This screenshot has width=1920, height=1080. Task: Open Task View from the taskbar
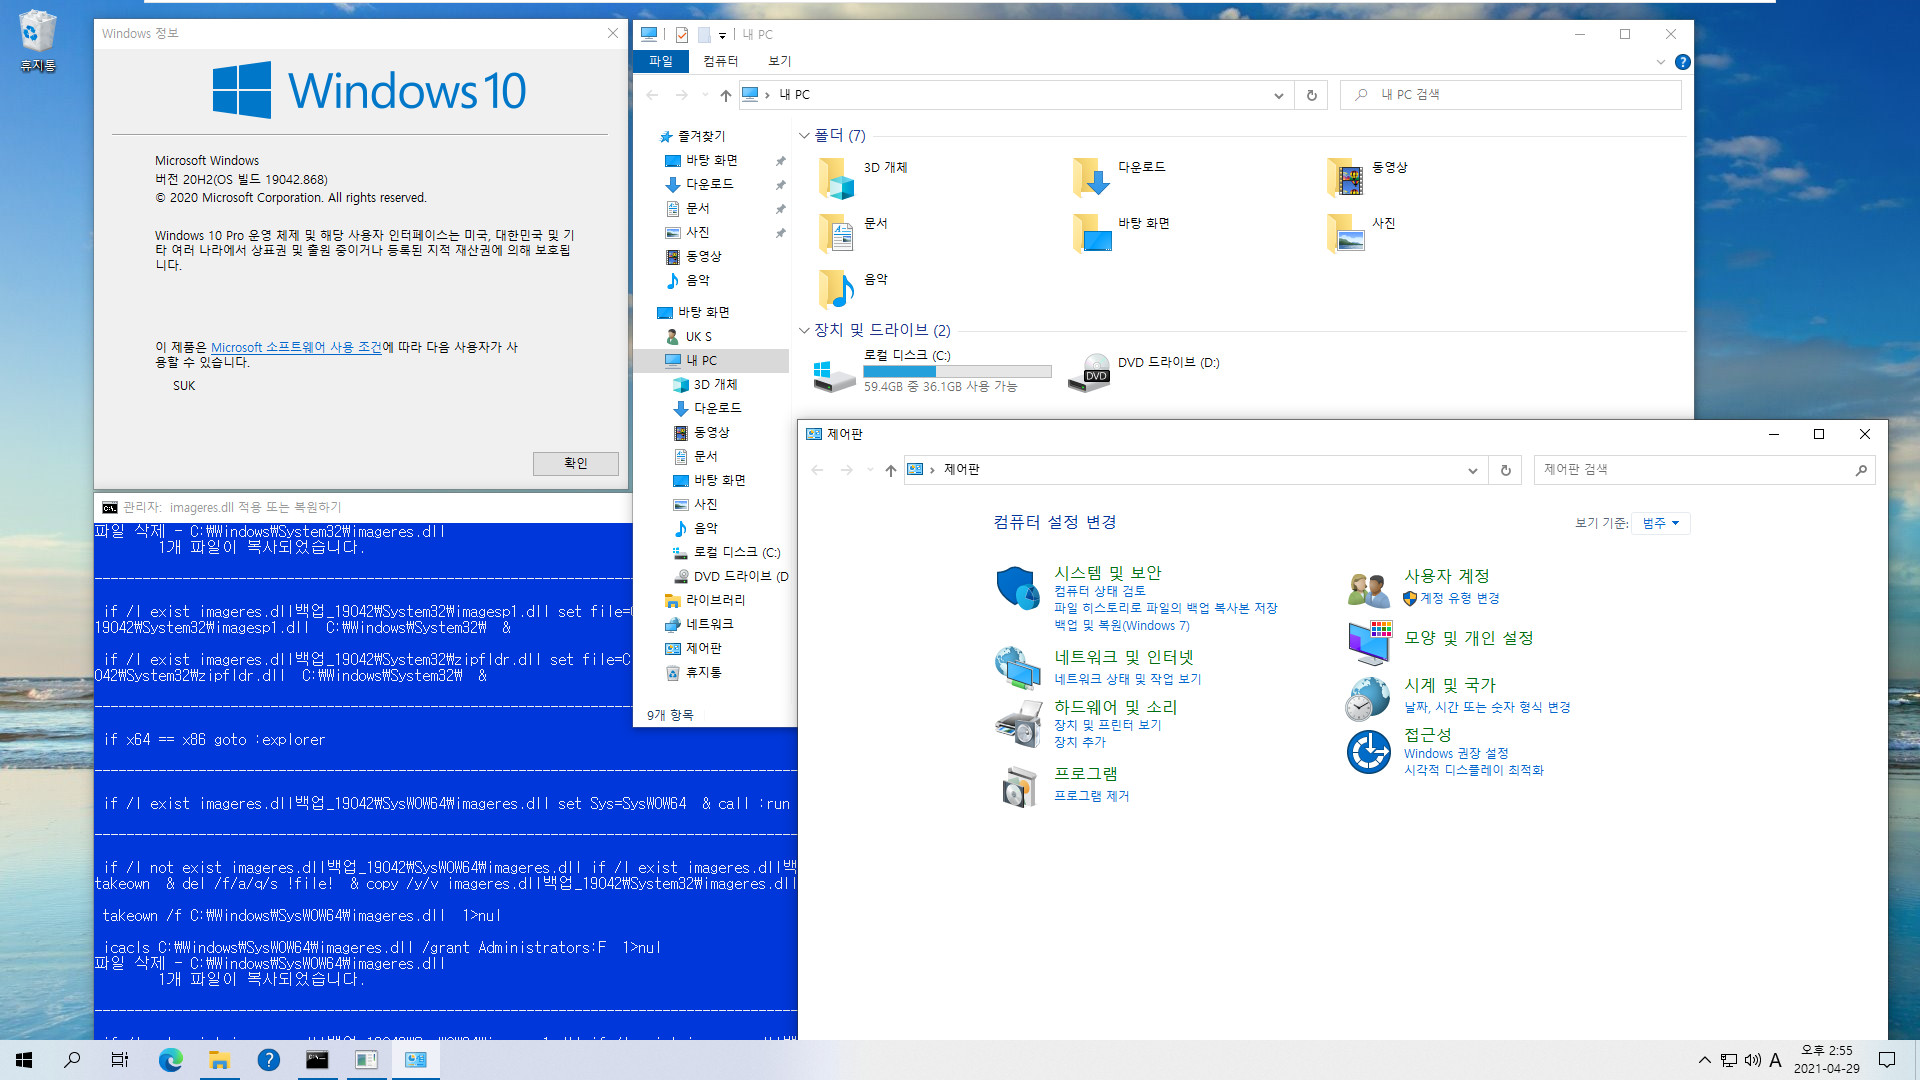click(120, 1060)
